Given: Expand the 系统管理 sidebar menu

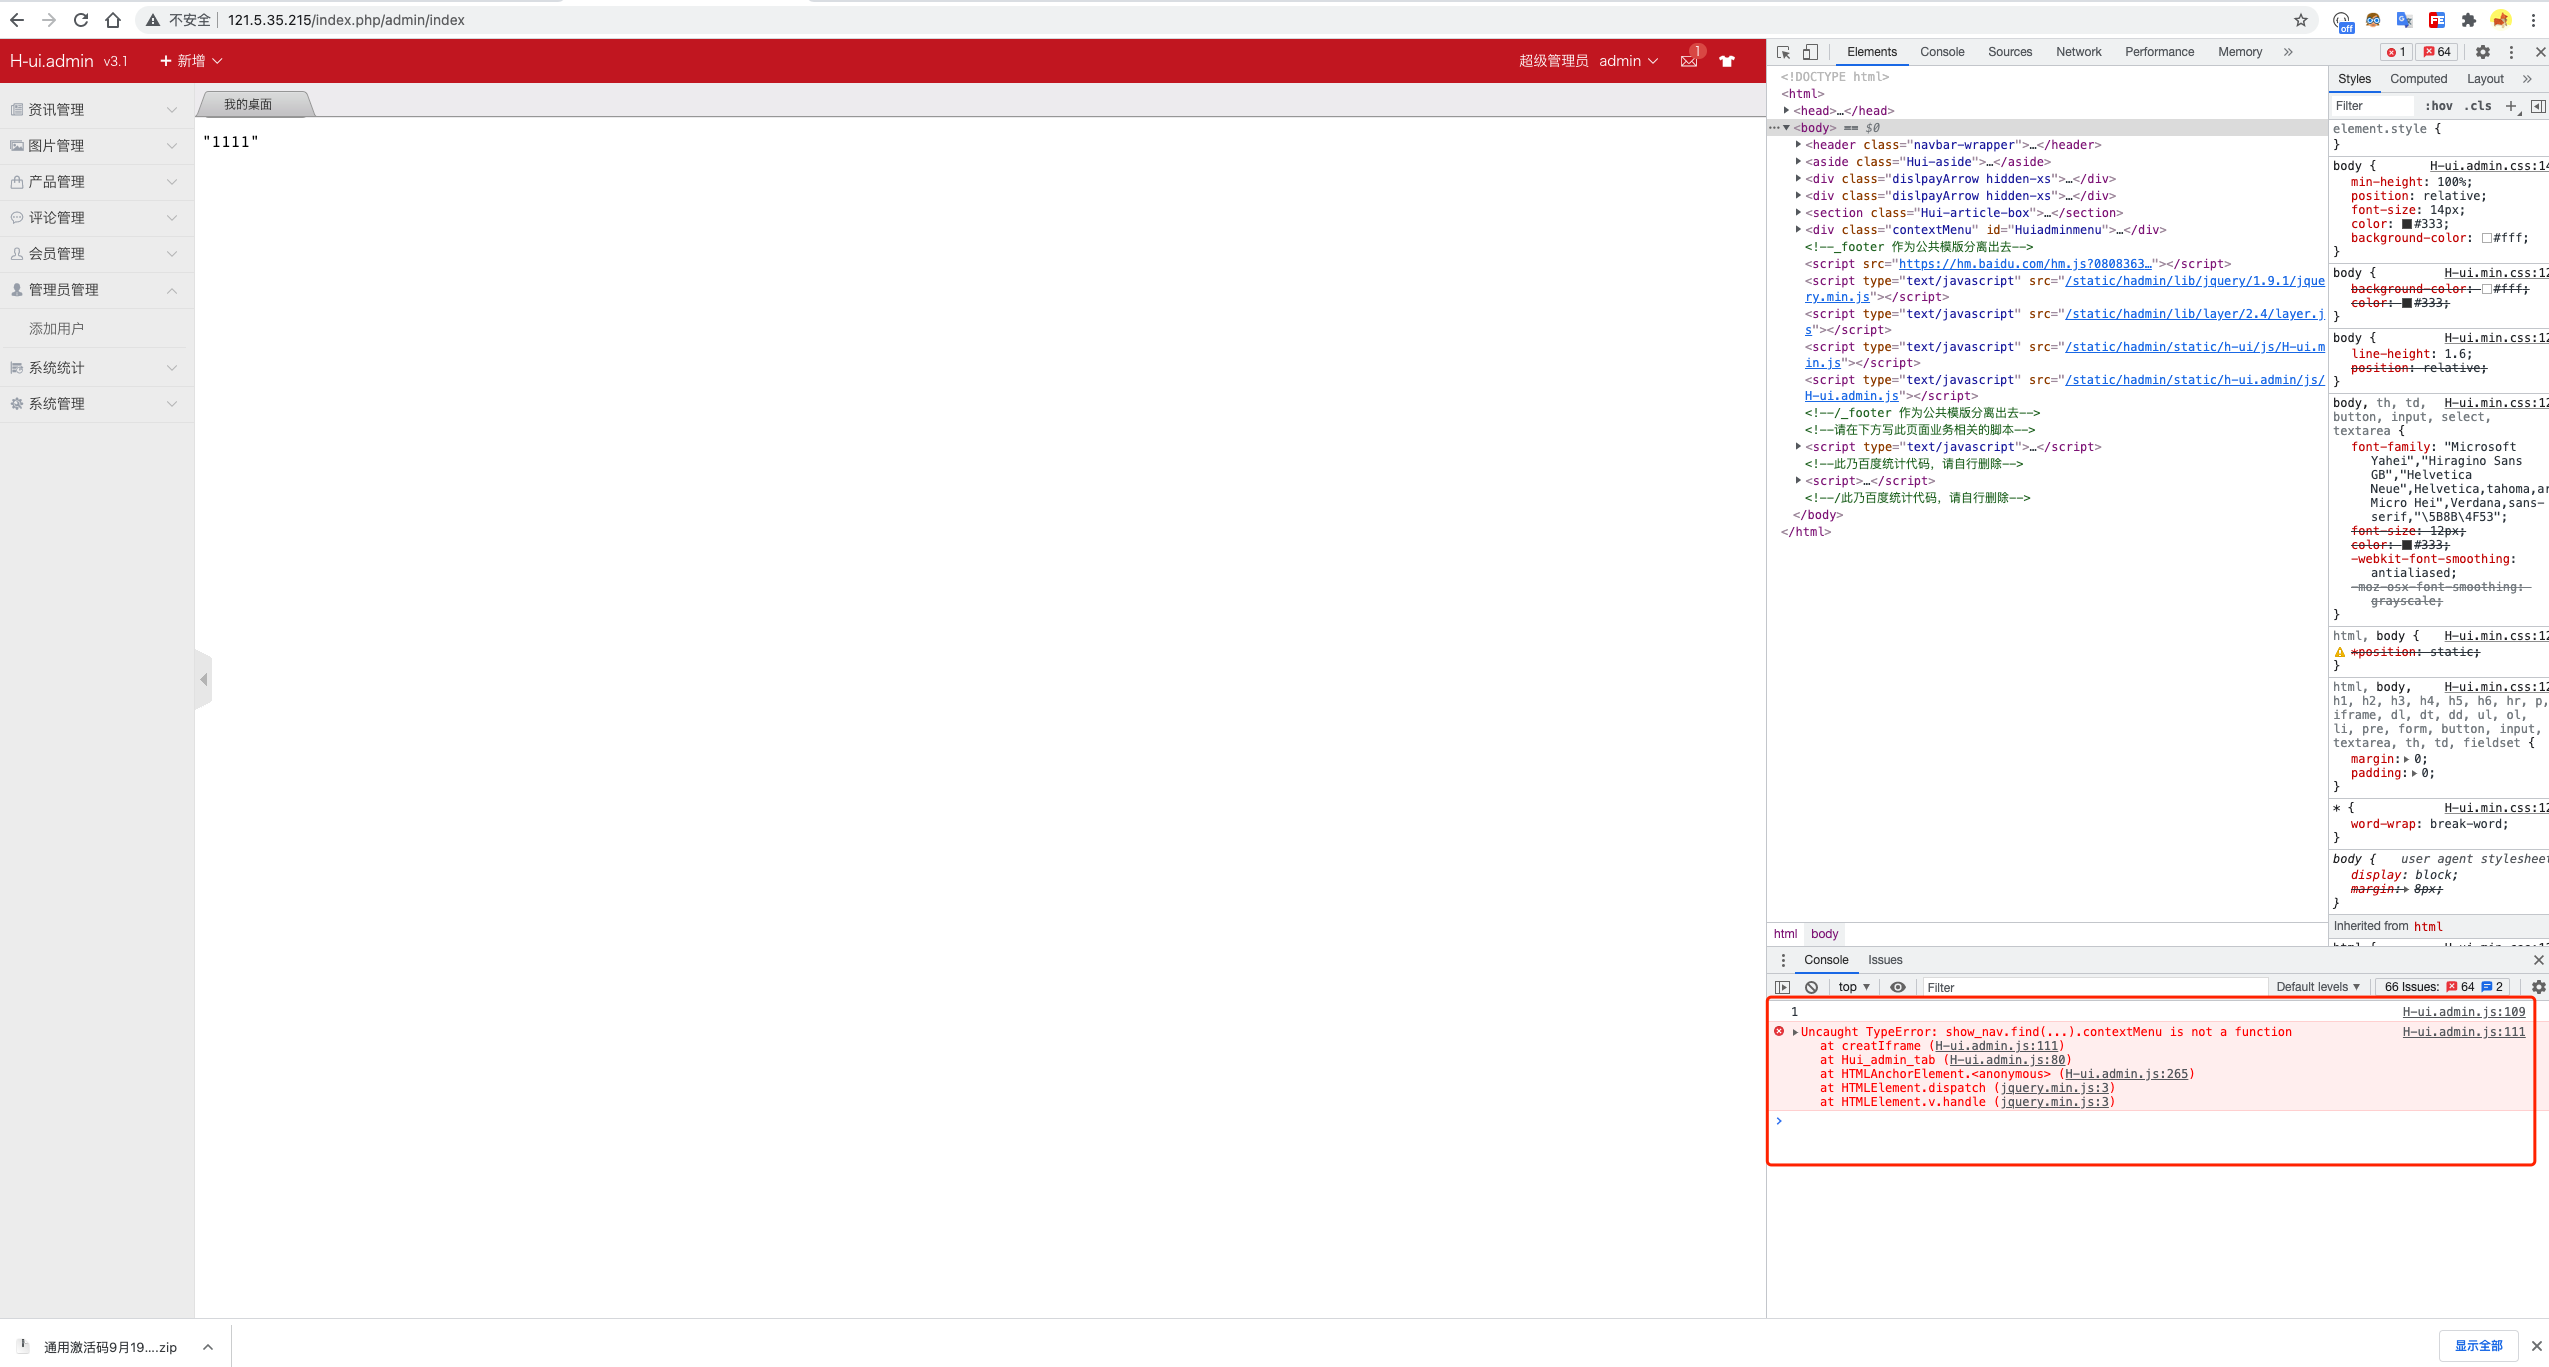Looking at the screenshot, I should (93, 403).
